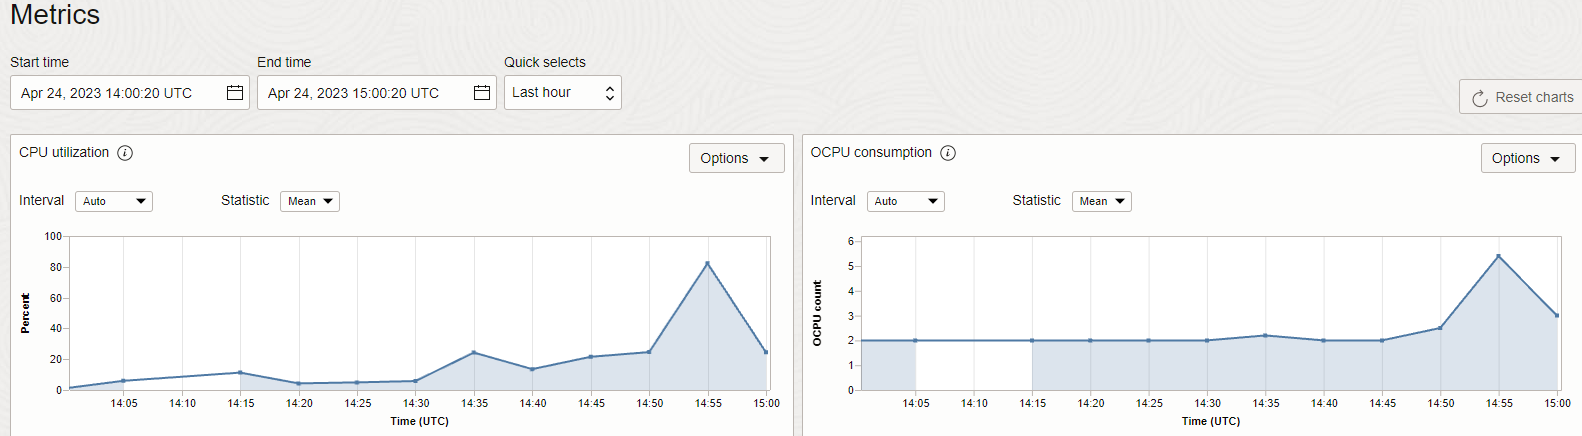Open OCPU consumption Interval Auto dropdown
The height and width of the screenshot is (436, 1582).
coord(905,201)
